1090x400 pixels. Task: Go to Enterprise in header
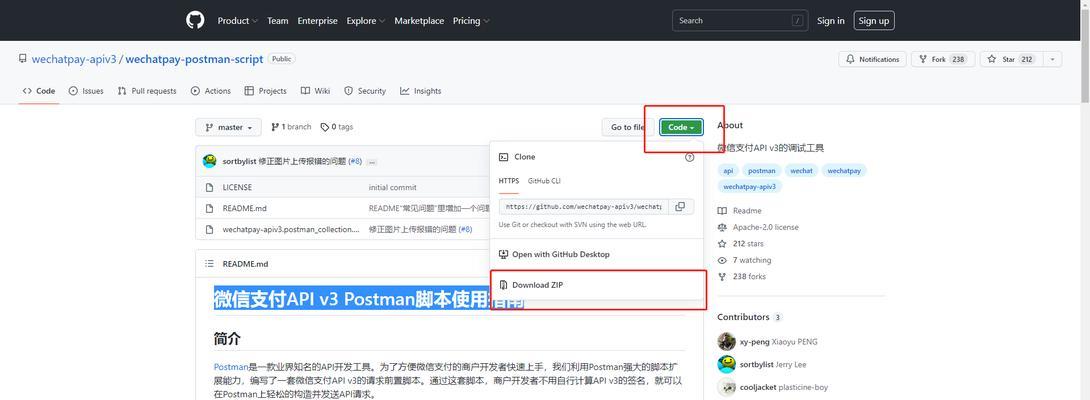(x=318, y=21)
